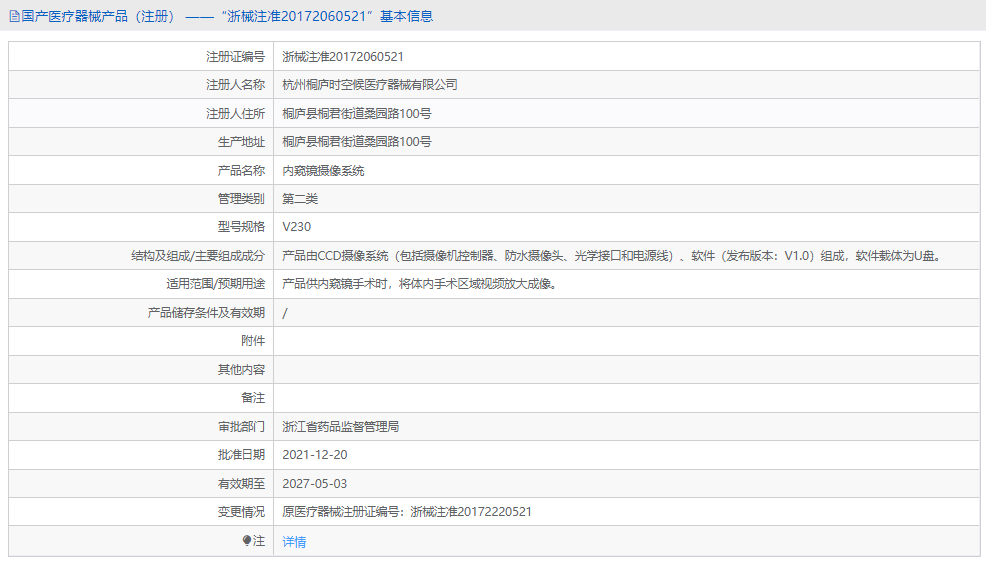986x564 pixels.
Task: Click the 注册人住所 address value
Action: (357, 114)
